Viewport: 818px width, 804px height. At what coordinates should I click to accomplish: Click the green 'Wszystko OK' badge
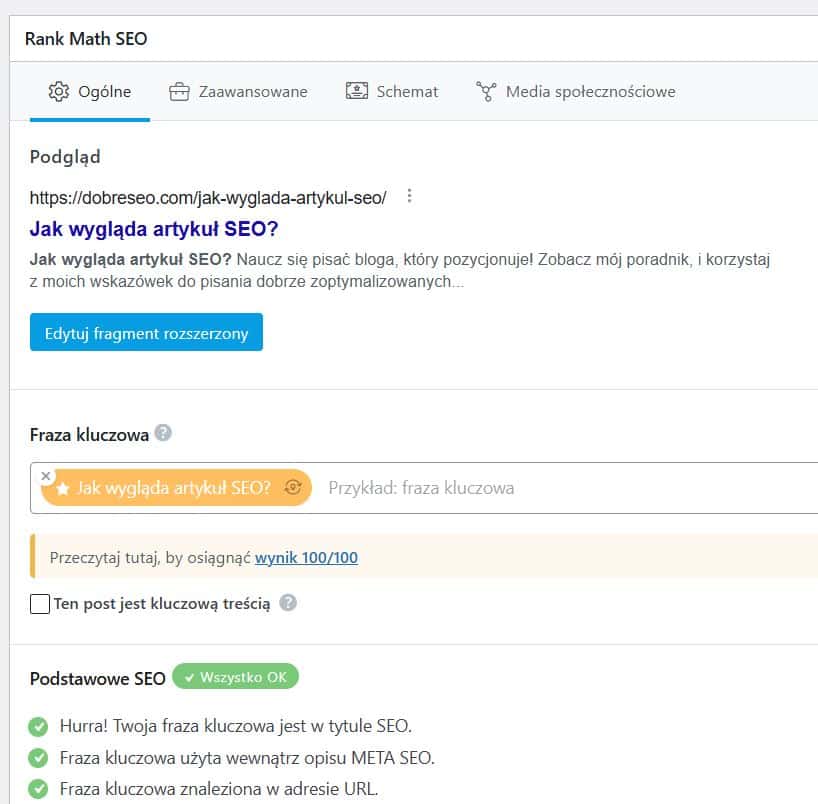coord(235,677)
